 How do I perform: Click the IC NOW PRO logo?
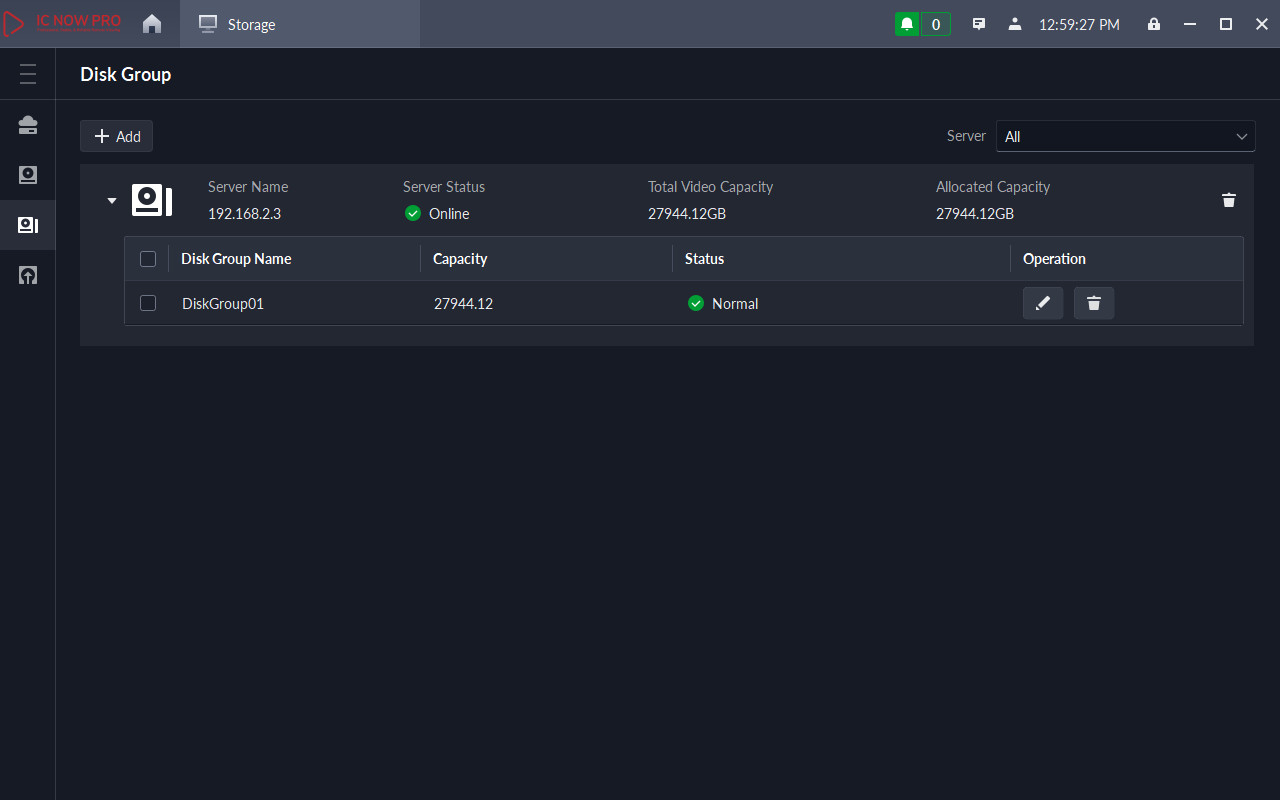[x=62, y=24]
